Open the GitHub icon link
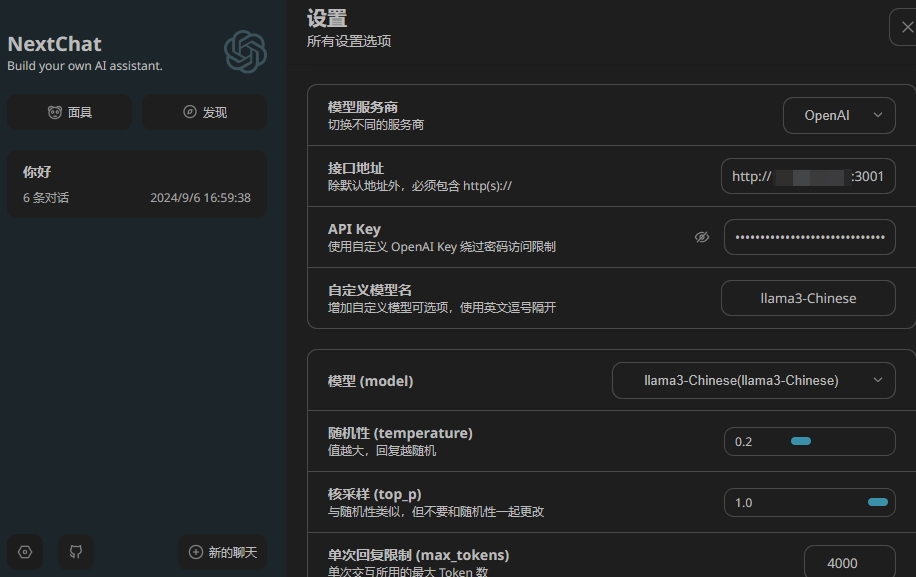Viewport: 916px width, 577px height. (76, 552)
